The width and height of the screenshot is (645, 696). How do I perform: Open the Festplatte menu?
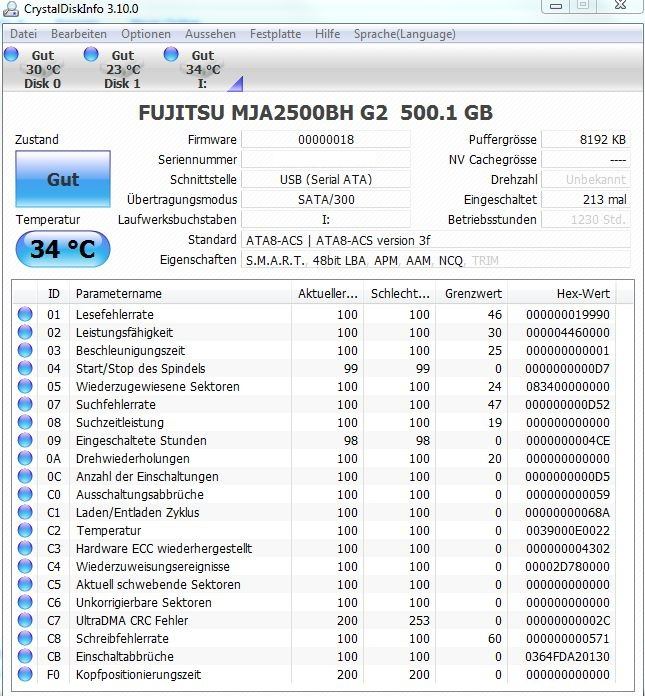click(x=275, y=34)
